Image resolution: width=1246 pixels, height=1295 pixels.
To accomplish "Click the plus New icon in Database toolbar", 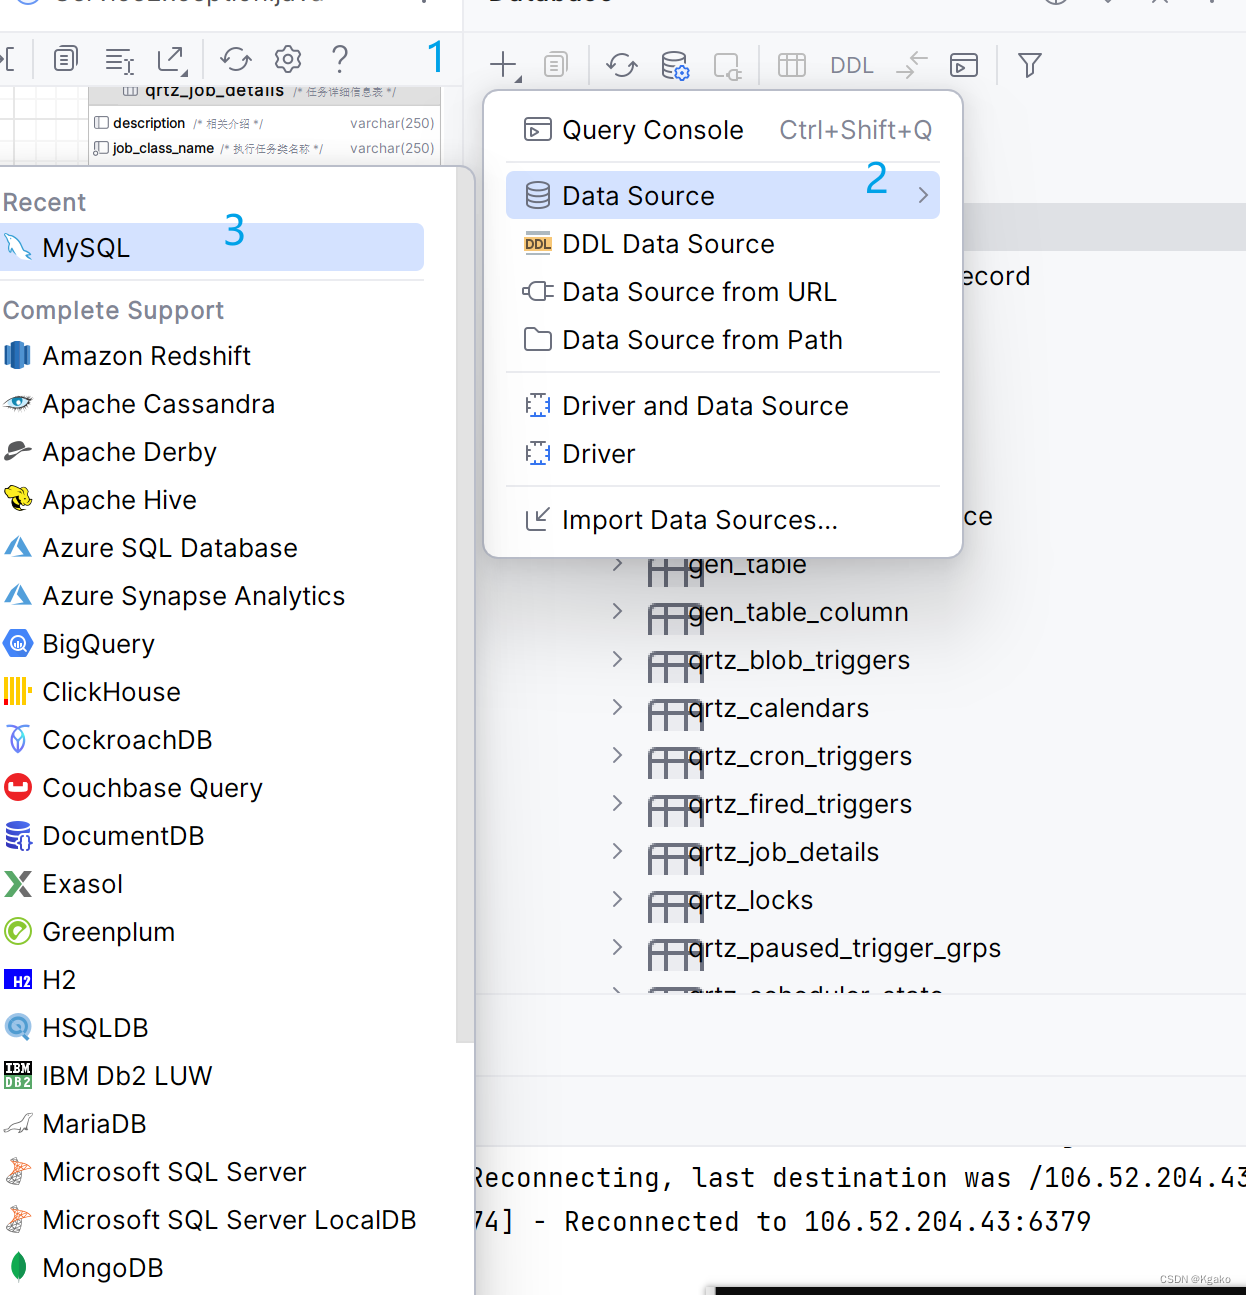I will 503,65.
